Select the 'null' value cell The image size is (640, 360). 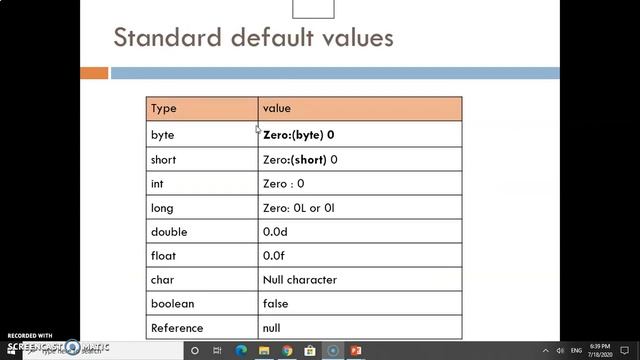[360, 327]
